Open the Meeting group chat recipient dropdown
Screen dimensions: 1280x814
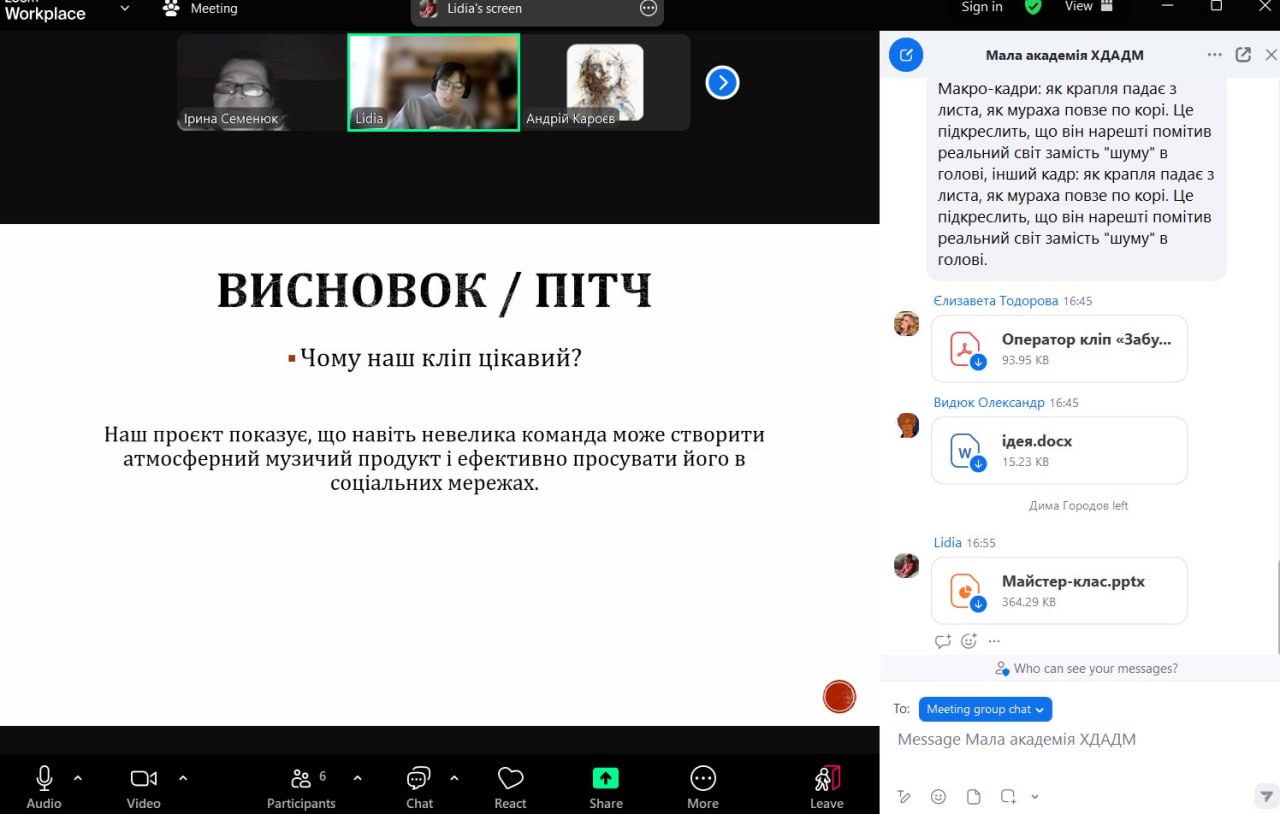coord(985,709)
